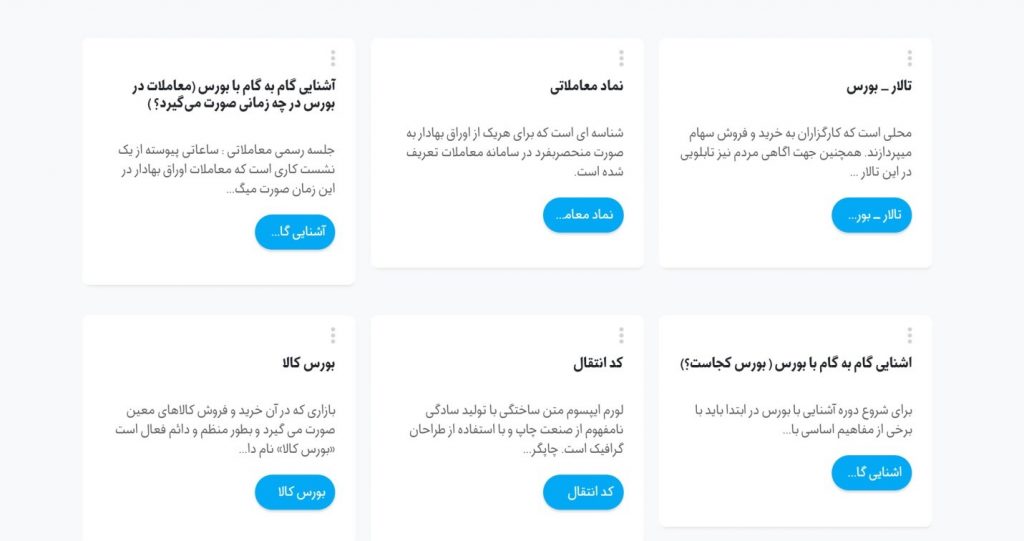Screen dimensions: 1024x541
Task: Open title about معاملات در بورس timing
Action: pyautogui.click(x=234, y=95)
